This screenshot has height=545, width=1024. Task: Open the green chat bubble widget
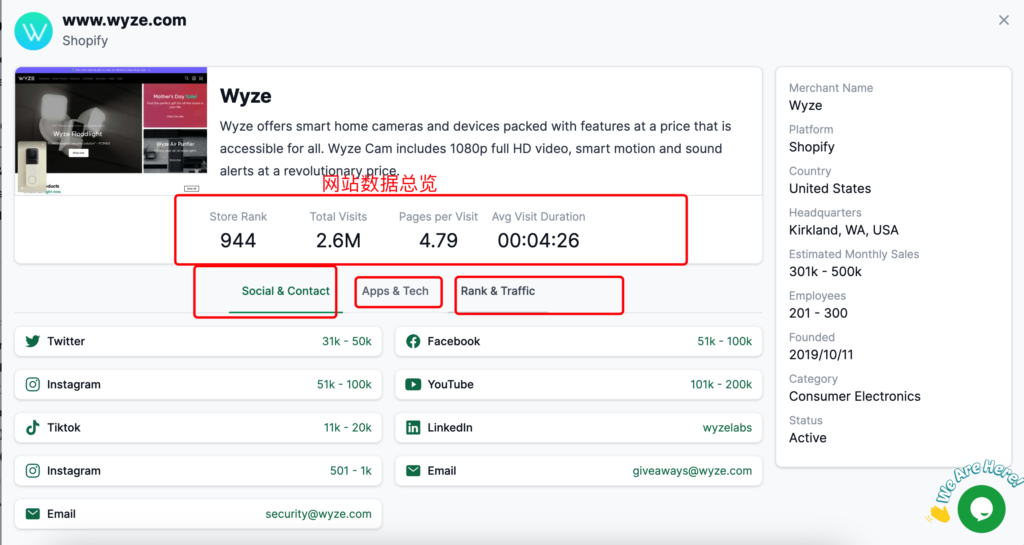click(x=982, y=509)
